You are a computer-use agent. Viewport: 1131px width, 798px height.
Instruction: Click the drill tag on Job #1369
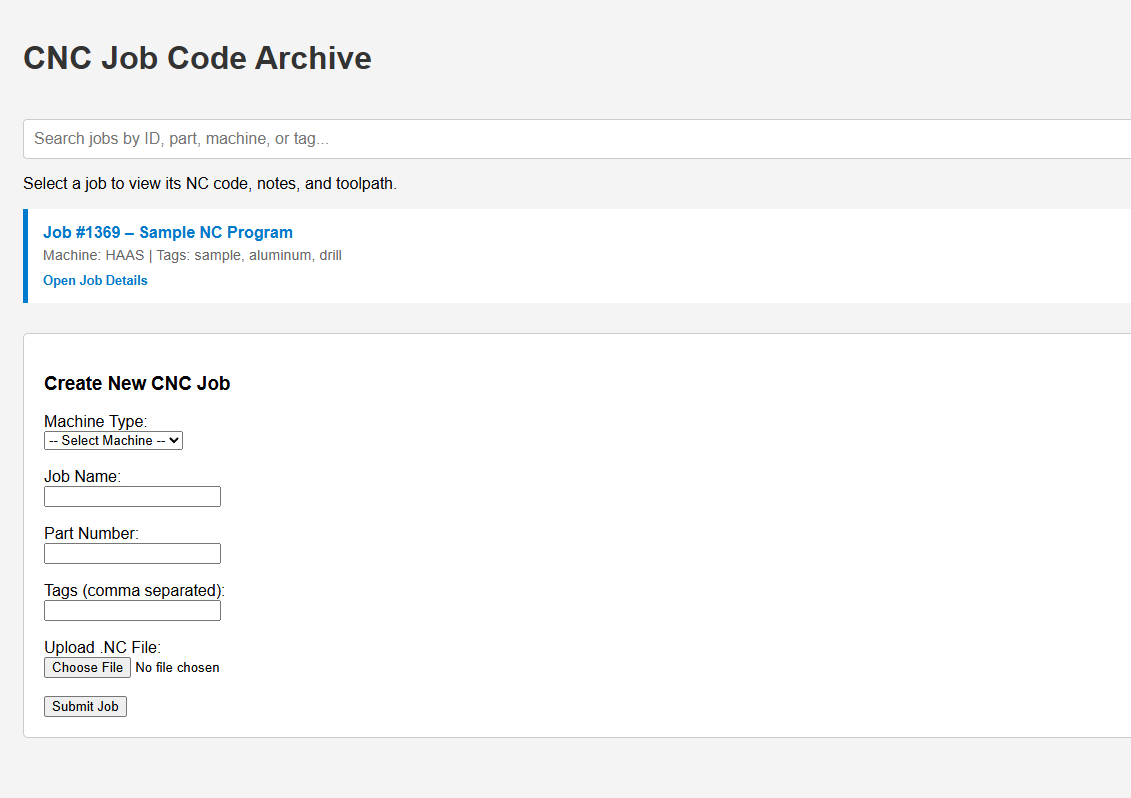point(330,255)
